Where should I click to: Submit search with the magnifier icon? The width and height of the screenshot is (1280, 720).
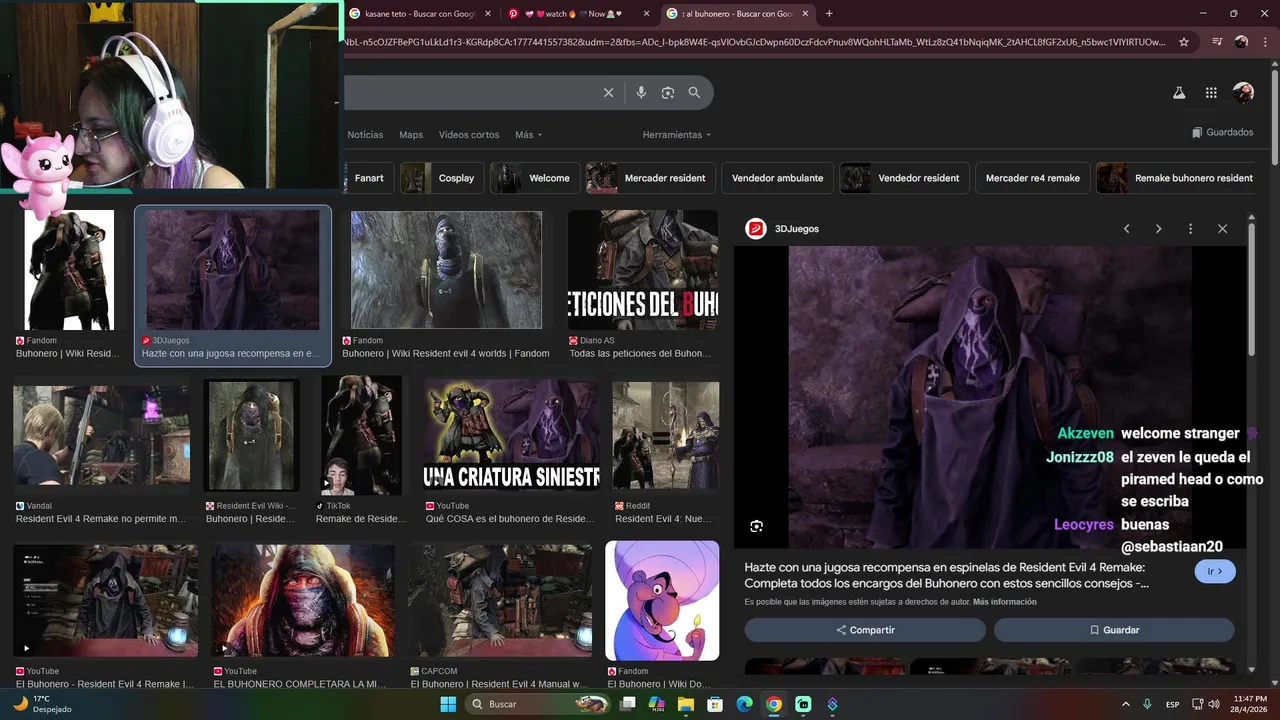pos(694,93)
